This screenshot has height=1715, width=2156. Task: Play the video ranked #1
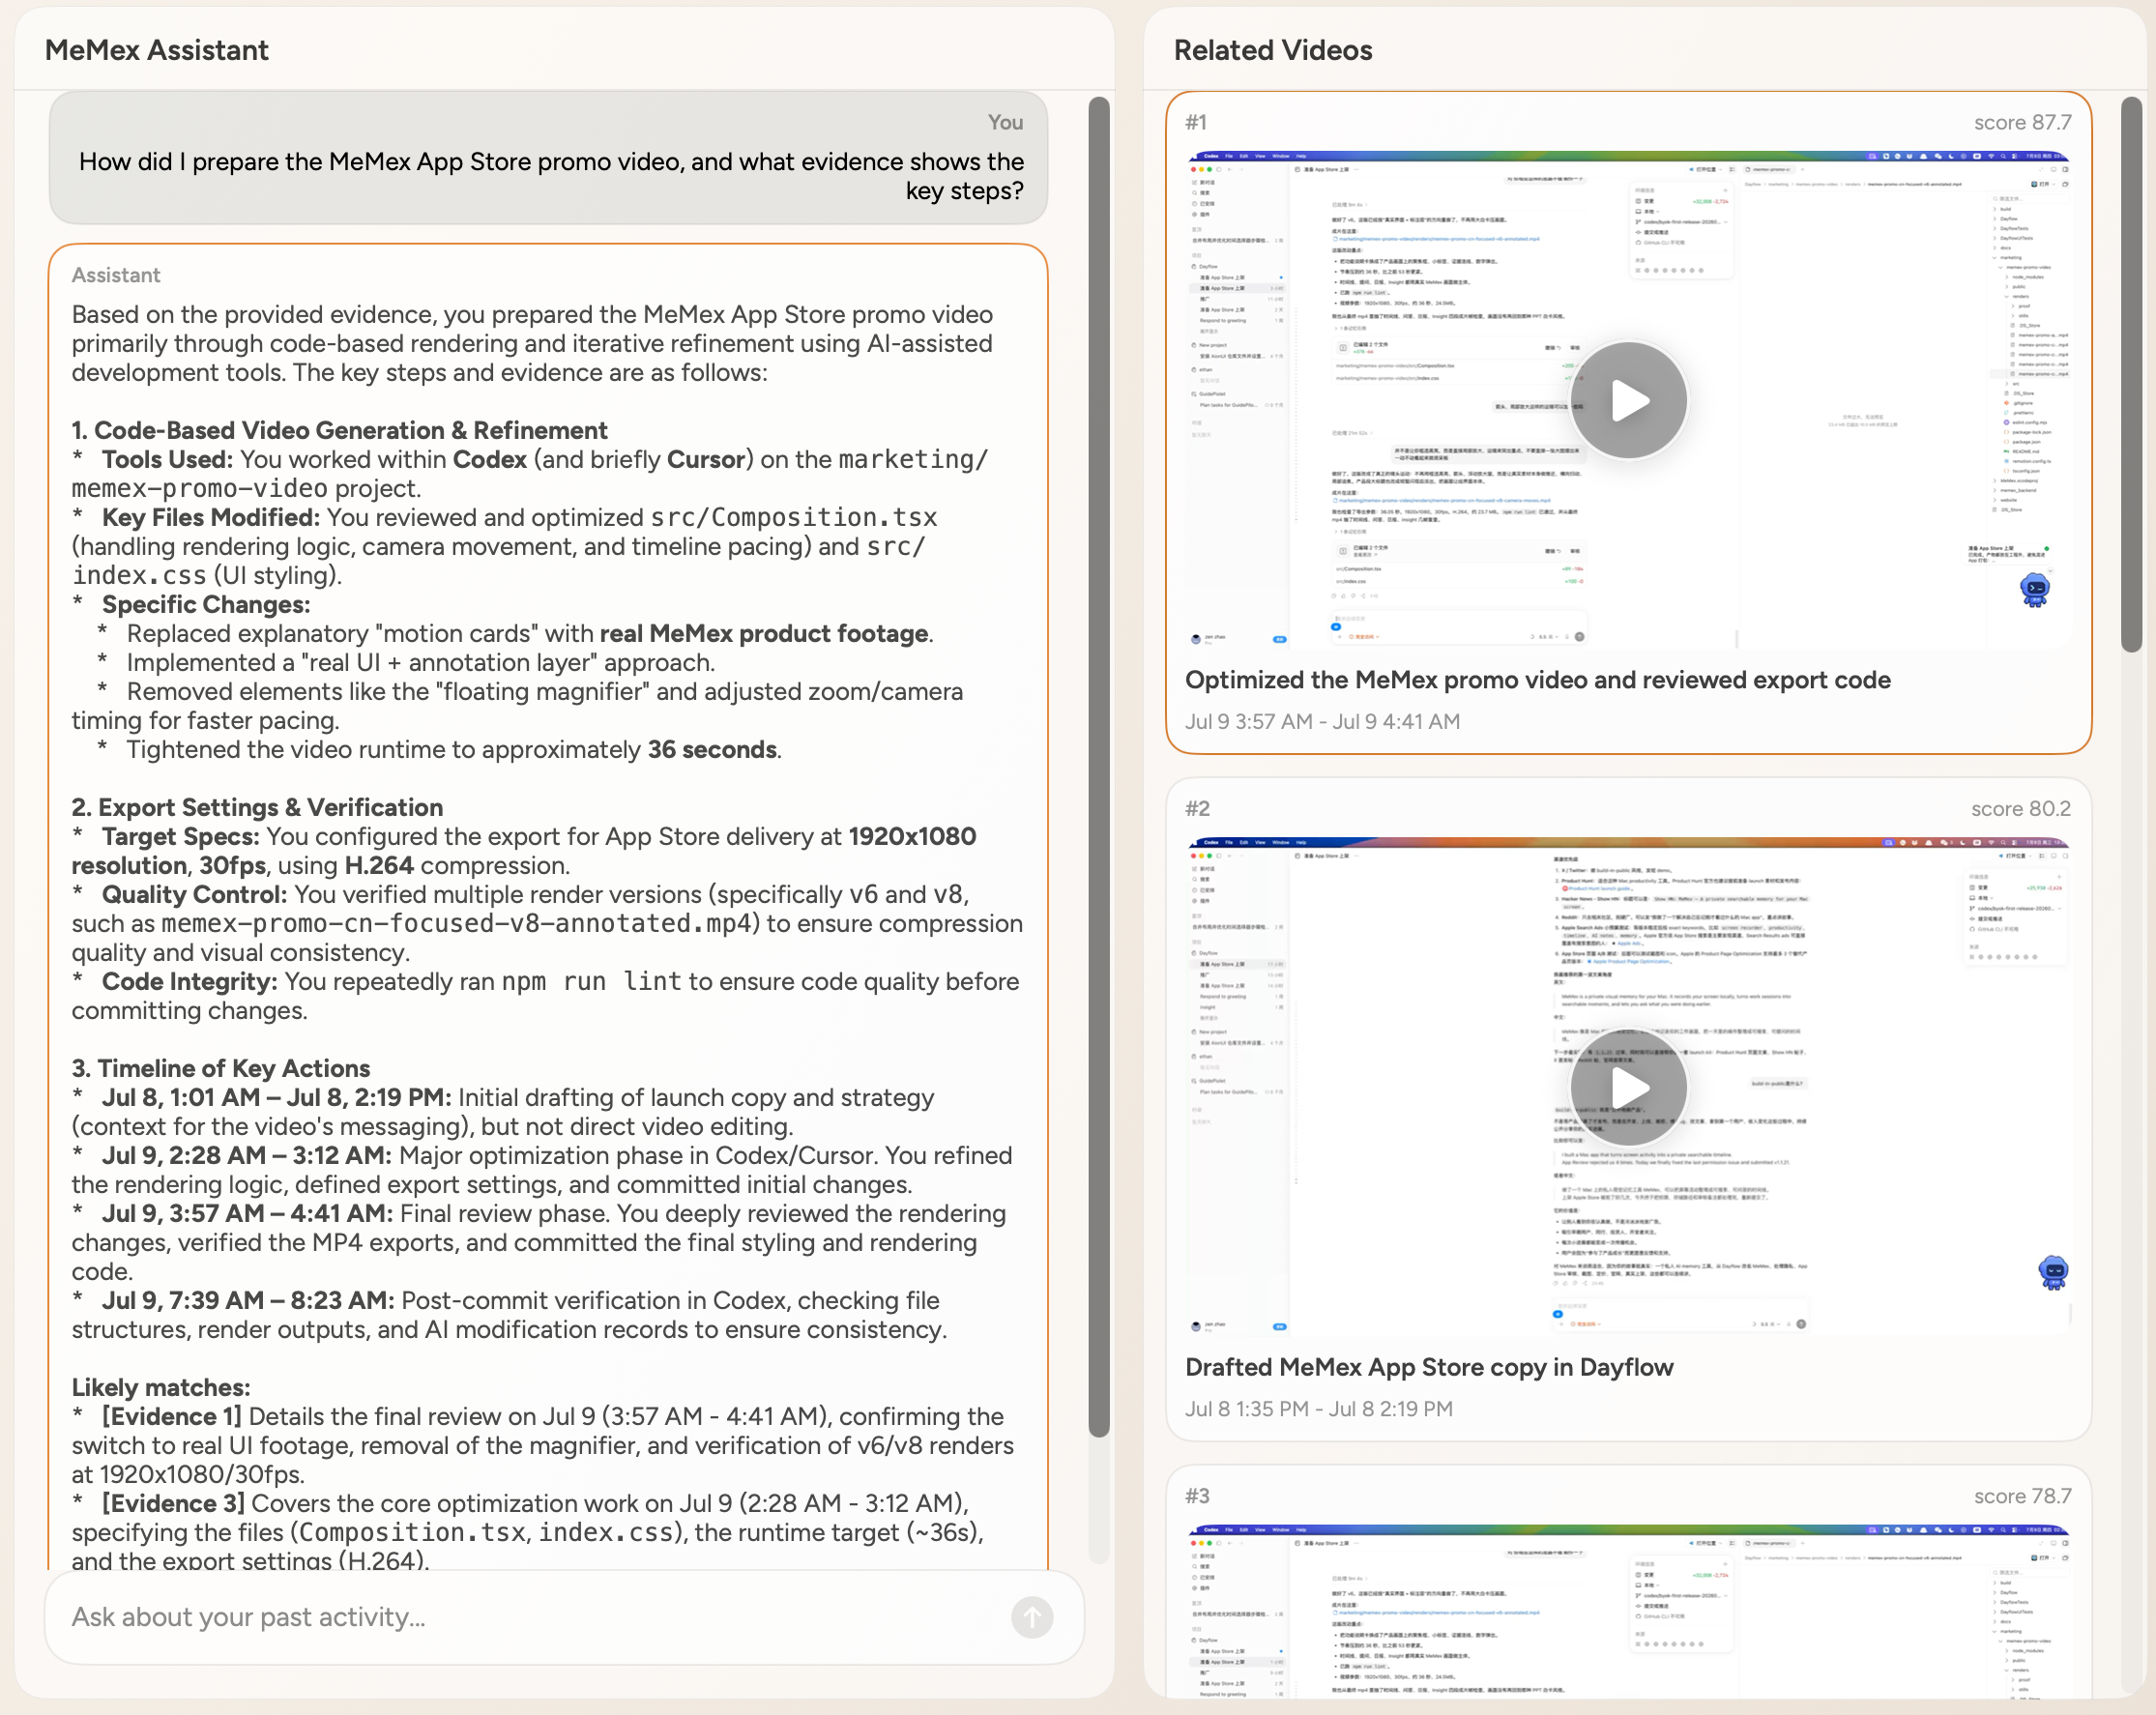[1628, 401]
